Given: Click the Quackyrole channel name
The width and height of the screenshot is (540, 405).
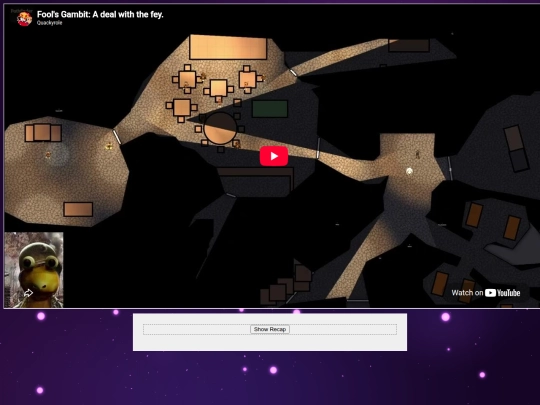Looking at the screenshot, I should point(50,23).
